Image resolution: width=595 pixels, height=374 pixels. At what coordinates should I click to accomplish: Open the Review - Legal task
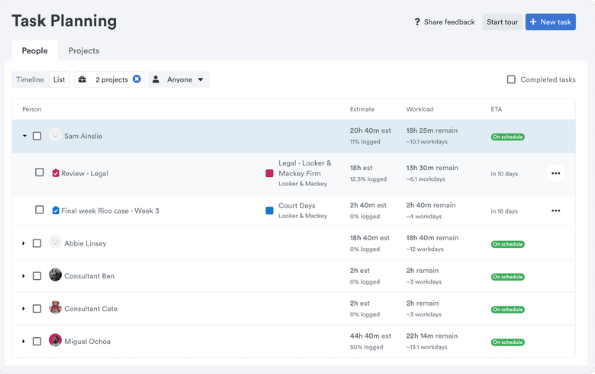point(85,173)
